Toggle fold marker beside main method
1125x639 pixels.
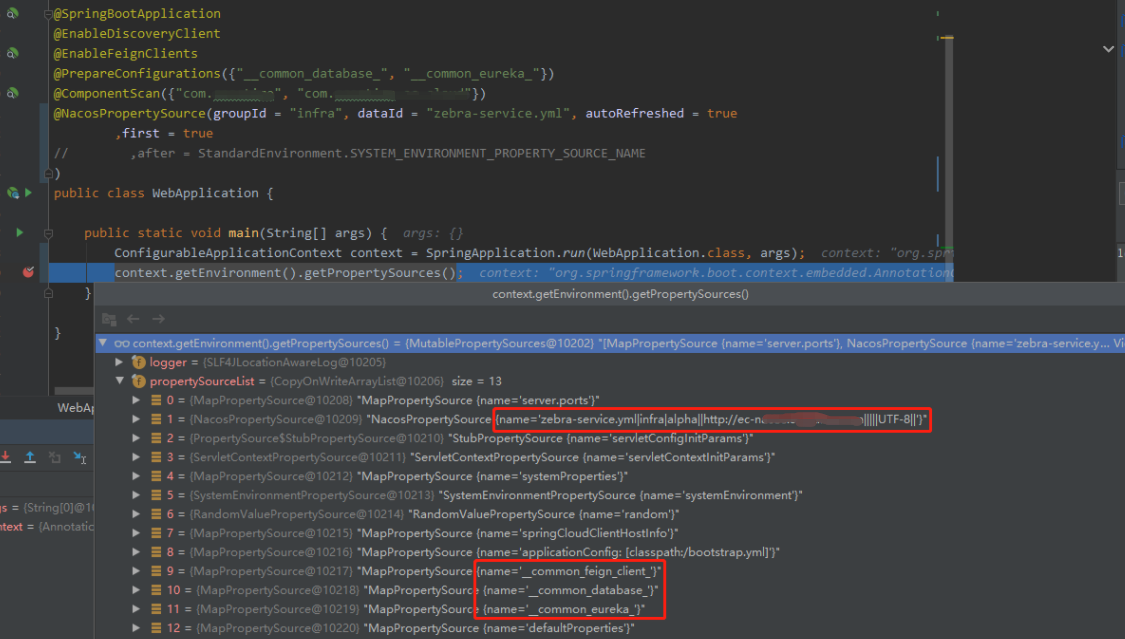(48, 233)
